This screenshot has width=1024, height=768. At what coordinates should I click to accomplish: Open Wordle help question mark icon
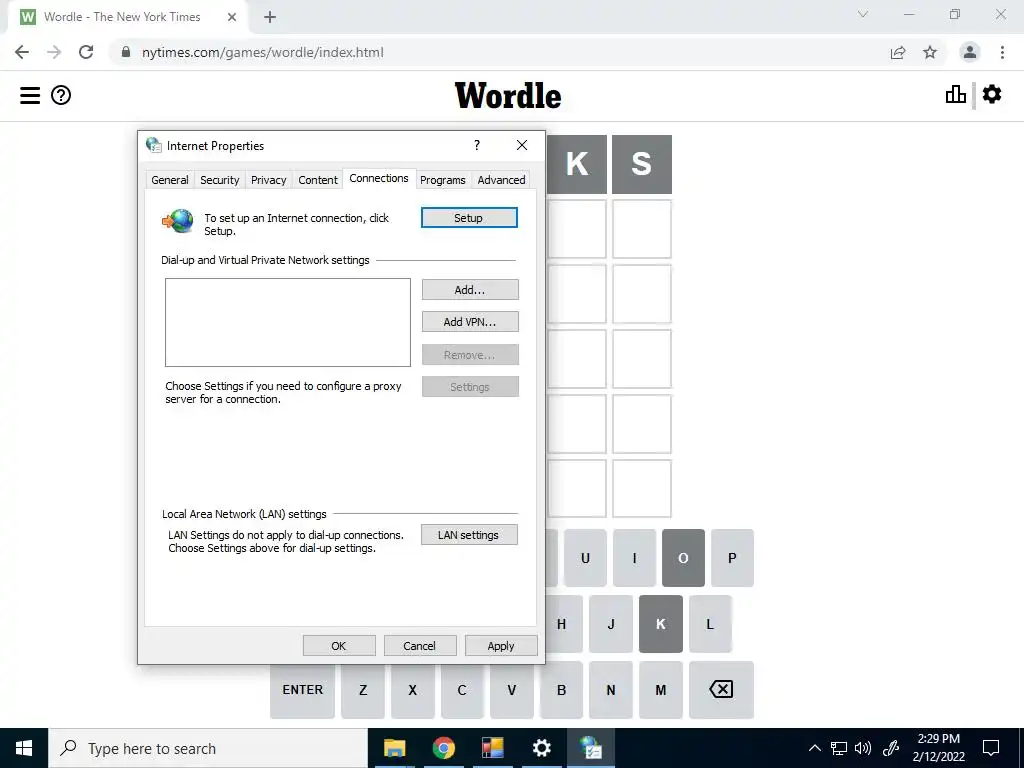pyautogui.click(x=61, y=95)
